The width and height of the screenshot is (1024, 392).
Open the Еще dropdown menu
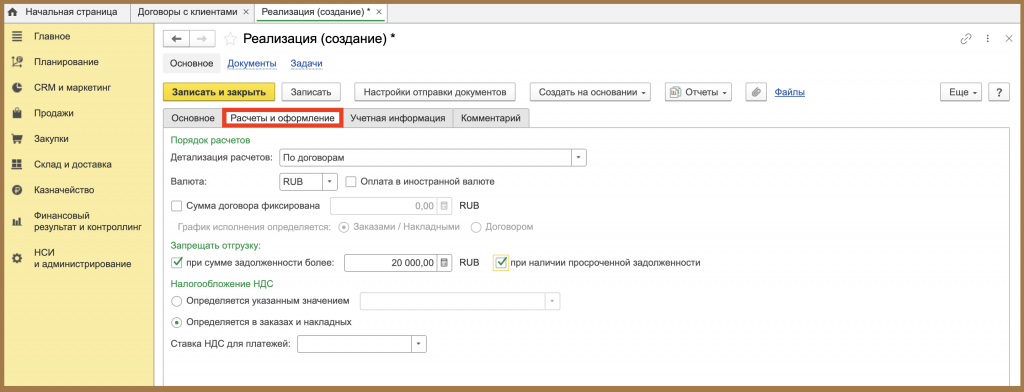pyautogui.click(x=961, y=92)
